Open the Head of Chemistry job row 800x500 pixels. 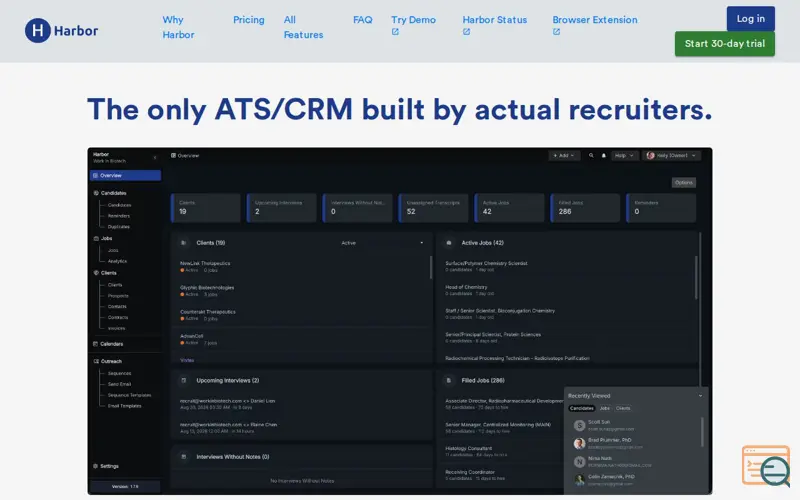tap(569, 290)
